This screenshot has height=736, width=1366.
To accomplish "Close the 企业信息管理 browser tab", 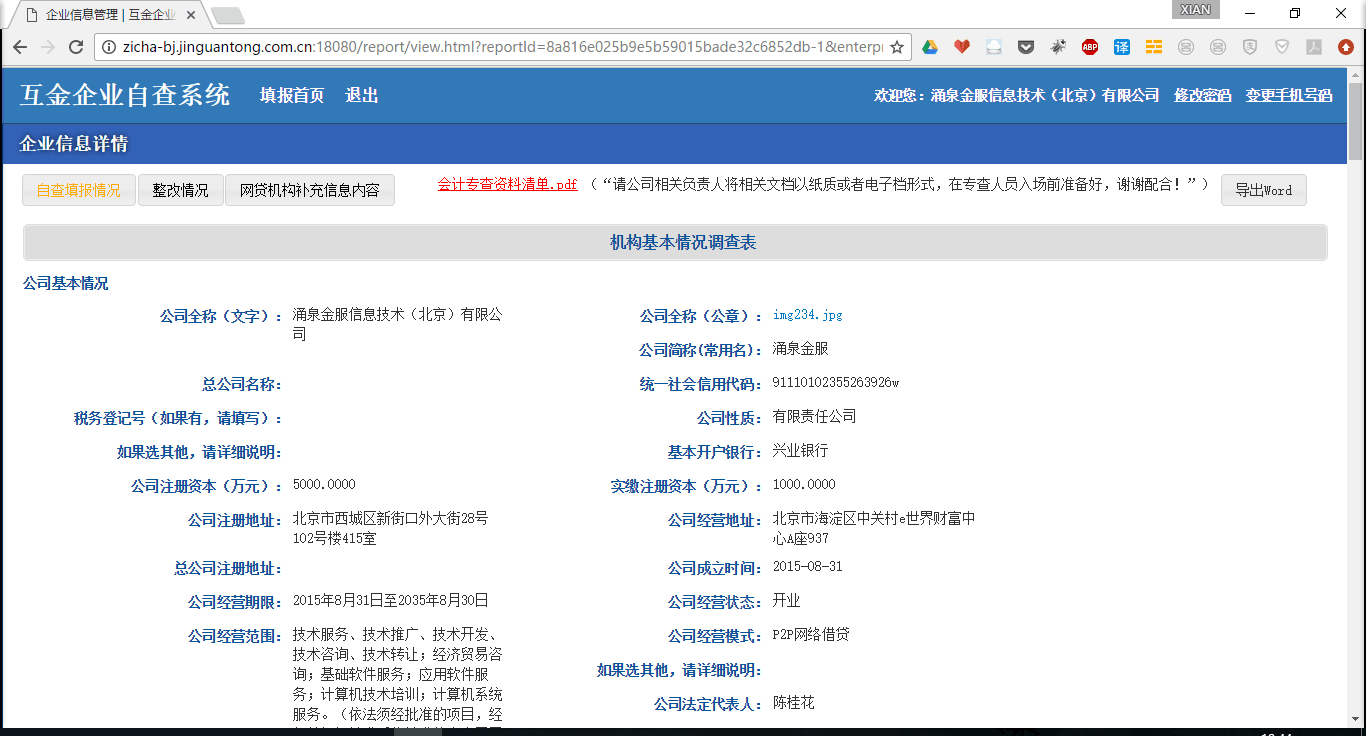I will 191,15.
